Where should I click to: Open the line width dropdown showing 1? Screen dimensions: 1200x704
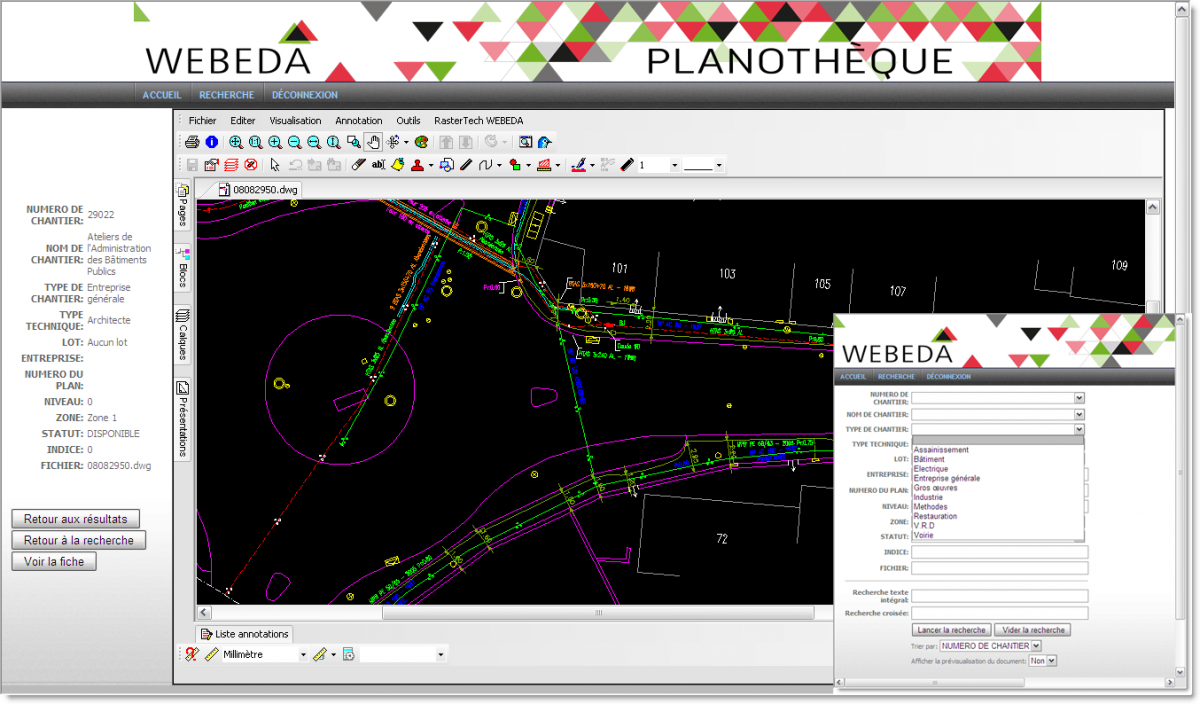tap(674, 166)
